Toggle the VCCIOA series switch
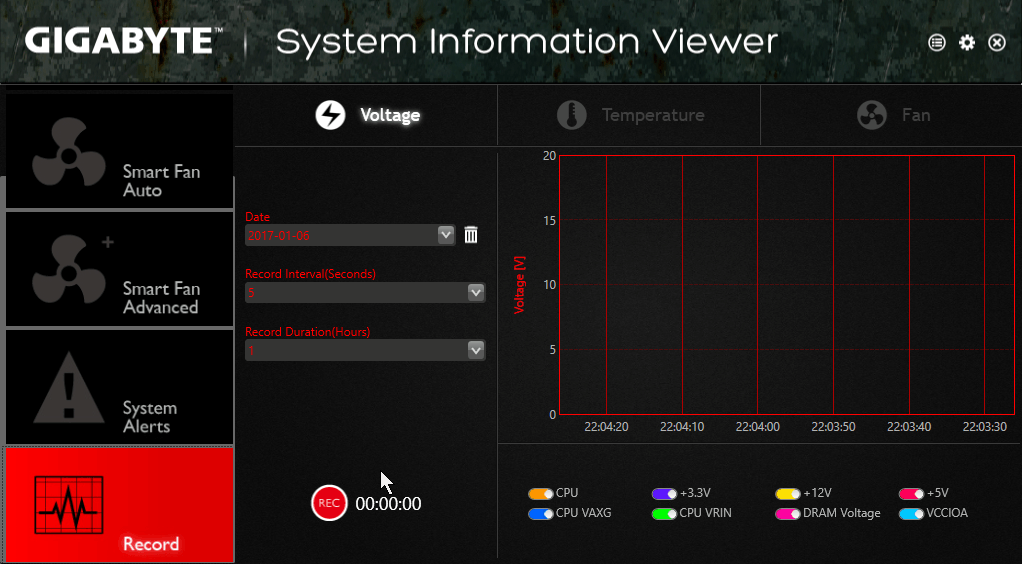This screenshot has height=564, width=1022. [x=911, y=514]
